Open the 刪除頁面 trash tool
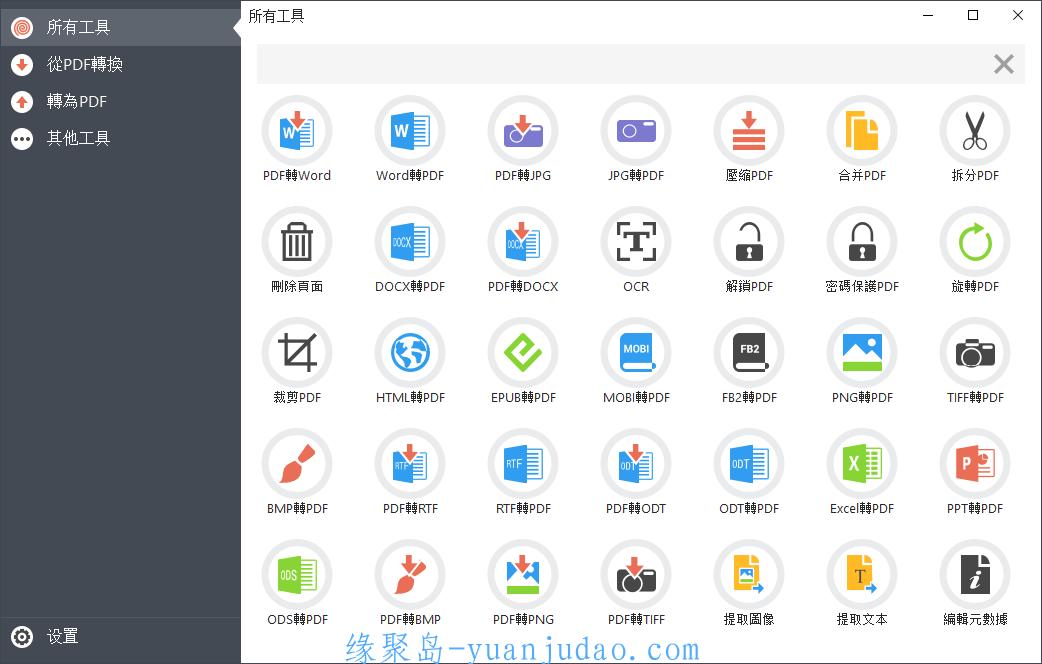 click(297, 242)
